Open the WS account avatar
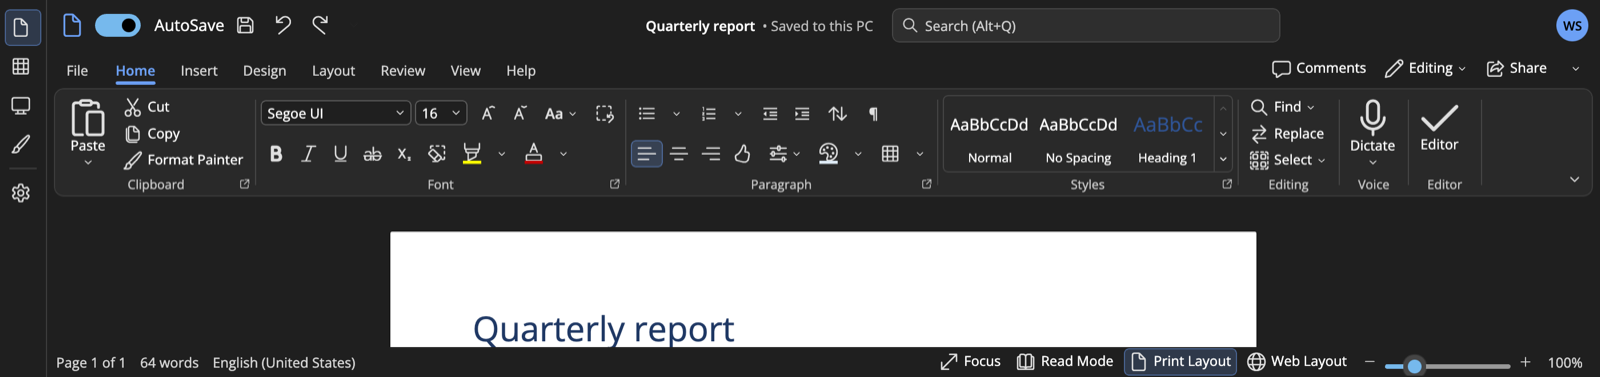 (1572, 25)
